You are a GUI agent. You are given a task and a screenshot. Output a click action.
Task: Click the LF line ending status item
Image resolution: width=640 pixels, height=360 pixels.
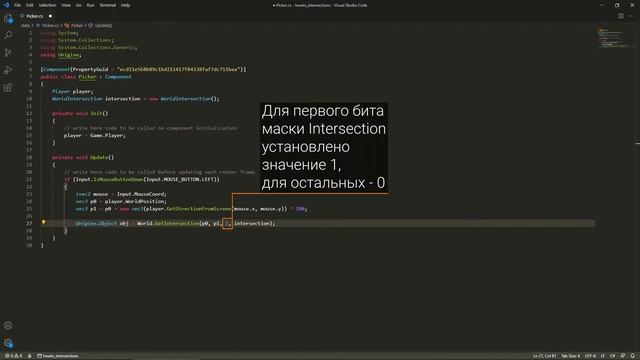602,356
